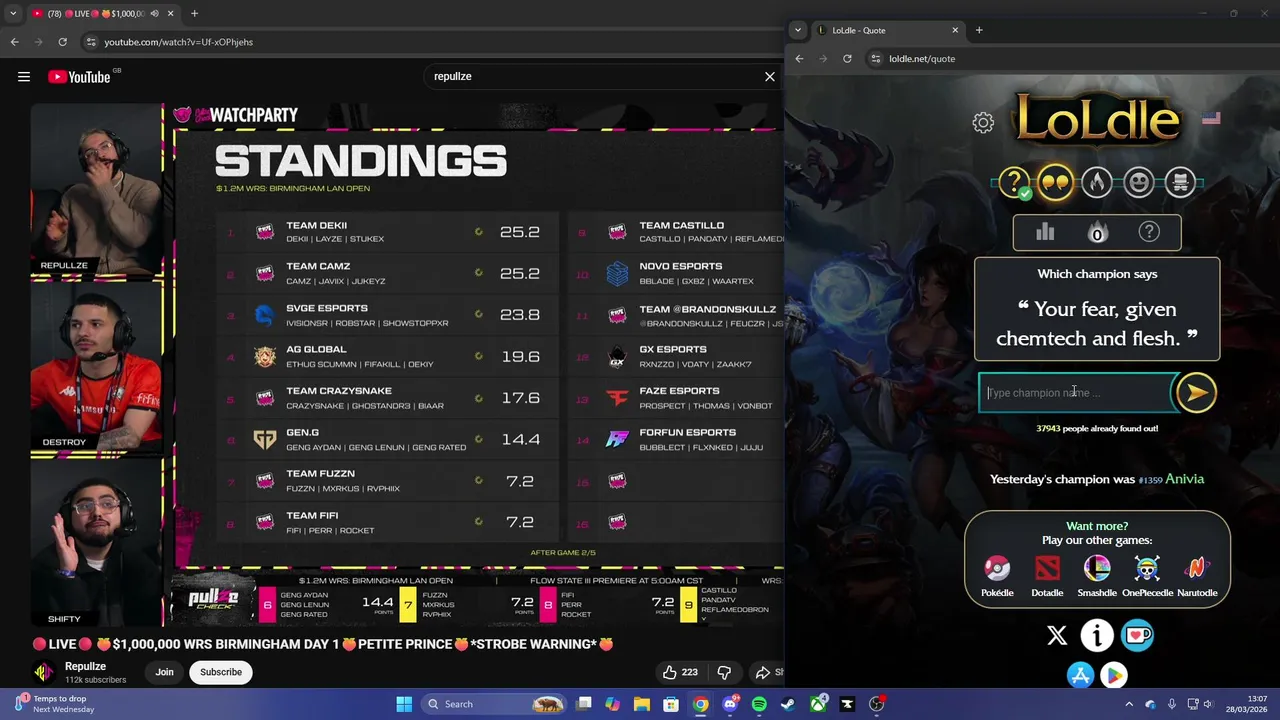Open File Explorer from the taskbar
Viewport: 1280px width, 720px height.
(x=642, y=704)
